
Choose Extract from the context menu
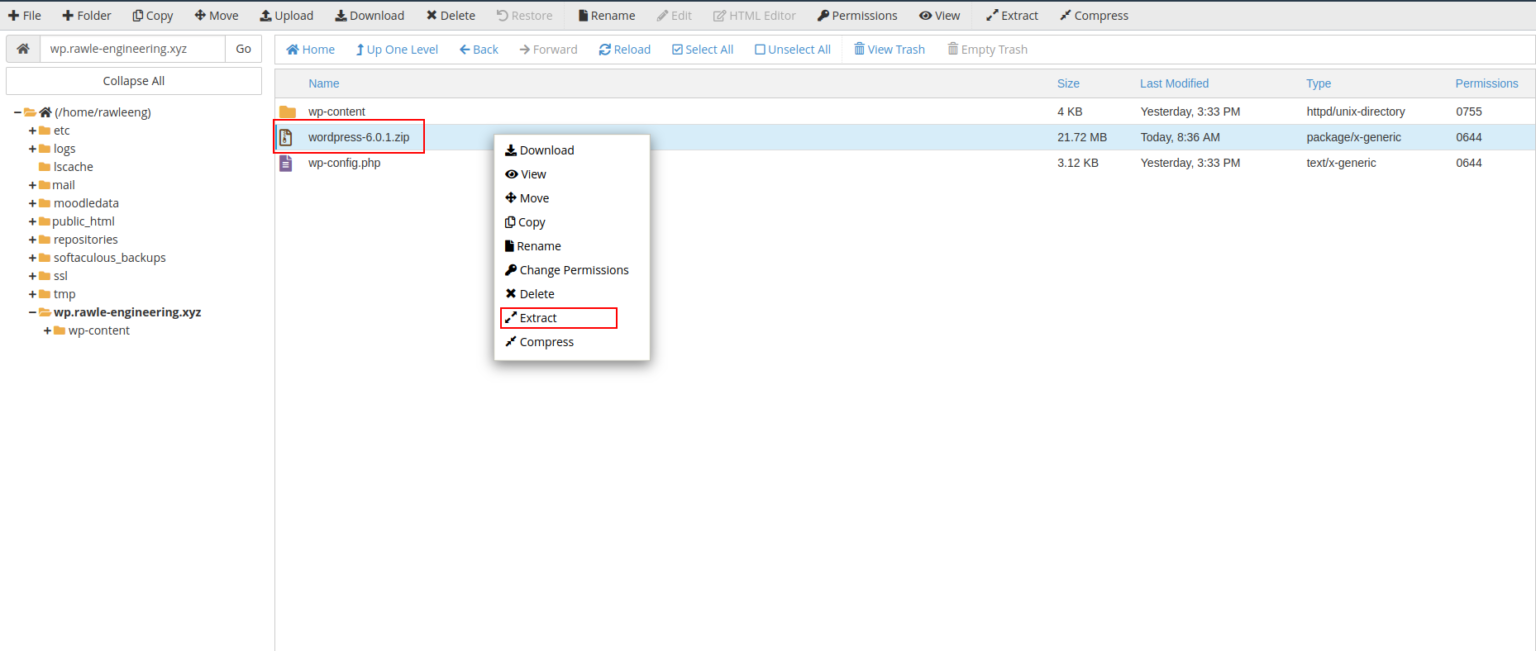click(x=538, y=318)
